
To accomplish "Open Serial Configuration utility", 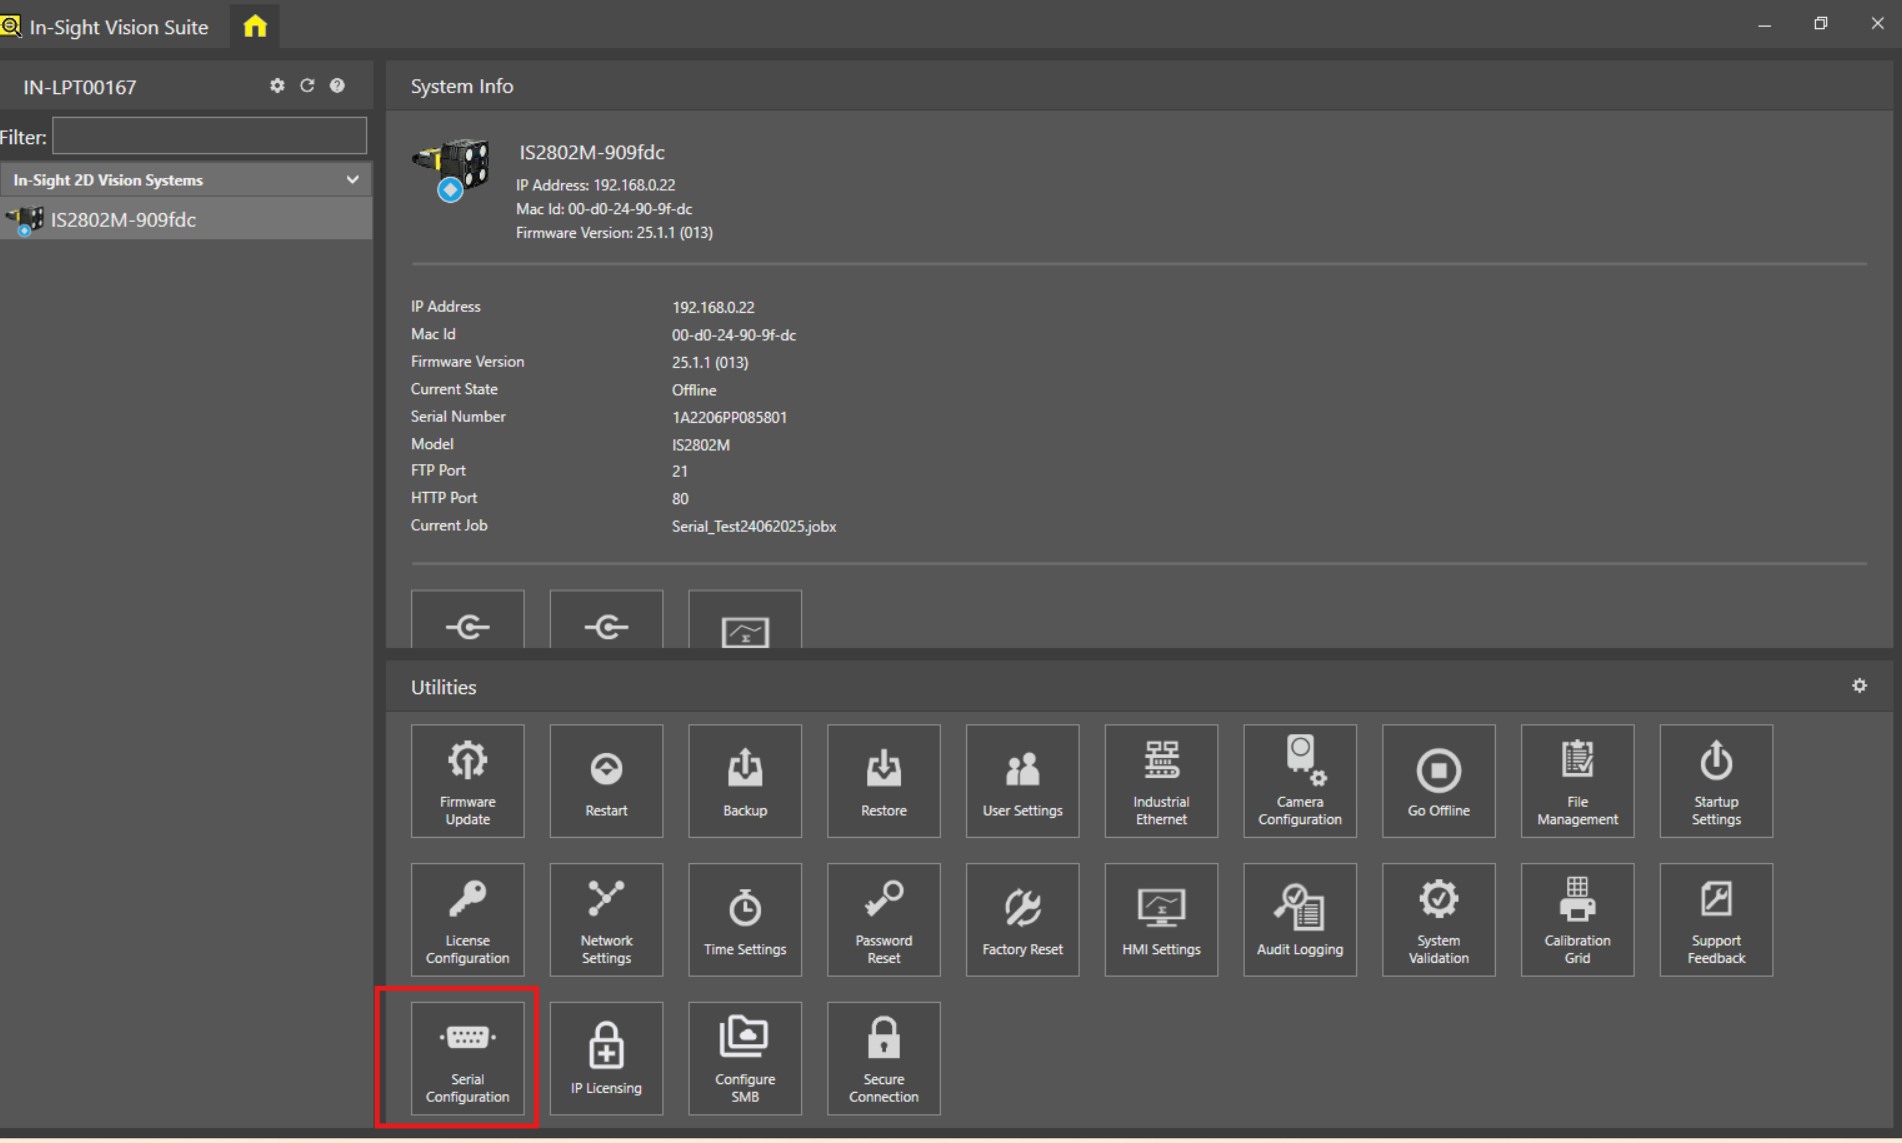I will [467, 1058].
